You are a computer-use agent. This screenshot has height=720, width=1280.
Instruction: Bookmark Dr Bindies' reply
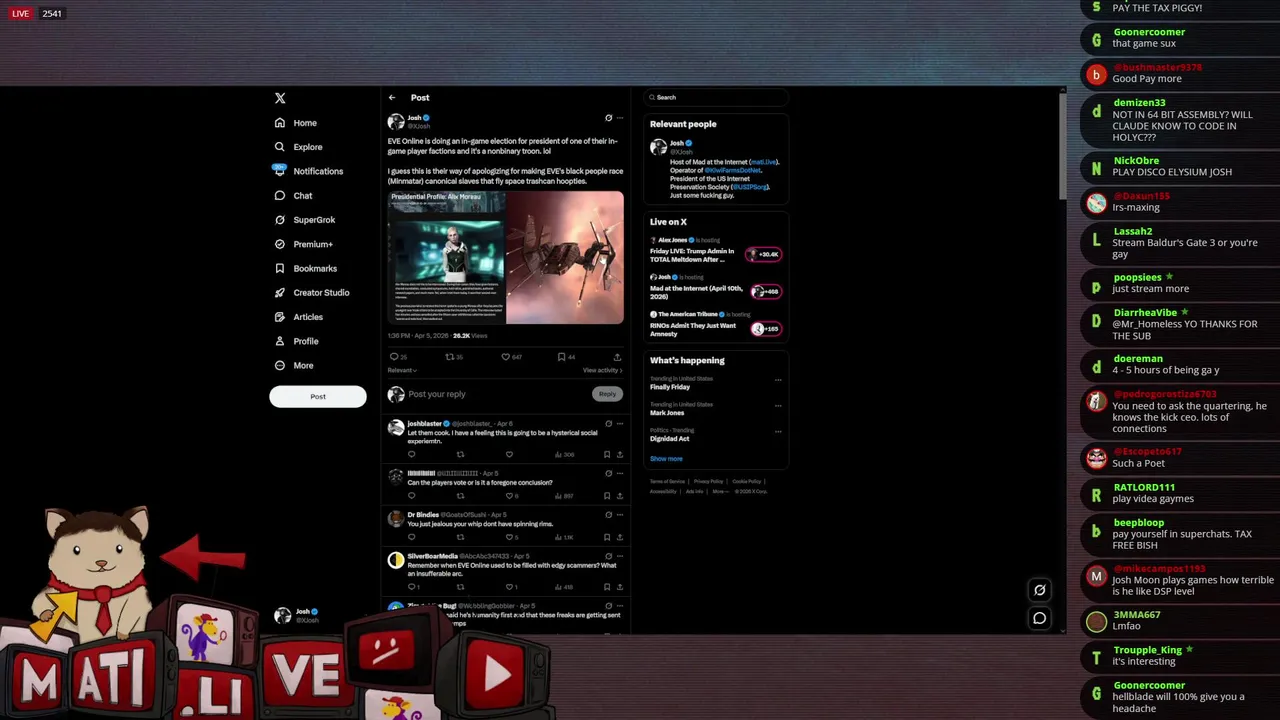tap(607, 537)
